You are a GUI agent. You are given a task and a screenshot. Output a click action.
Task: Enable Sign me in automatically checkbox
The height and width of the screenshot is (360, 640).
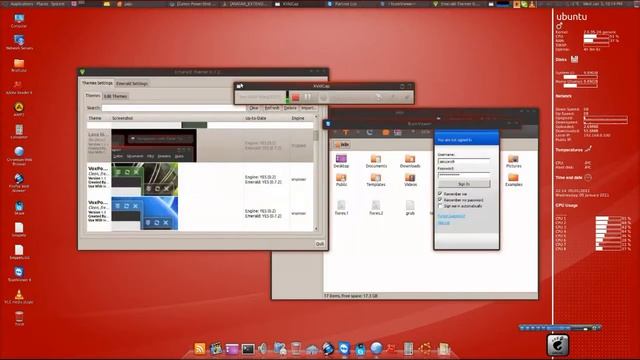pos(440,206)
